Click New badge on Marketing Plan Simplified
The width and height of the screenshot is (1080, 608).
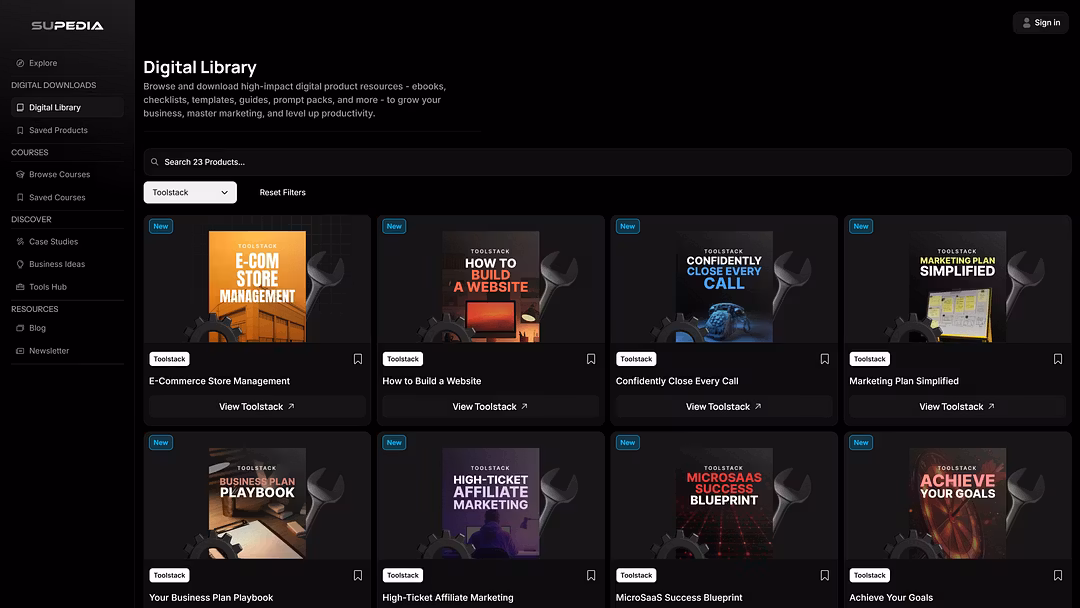(x=861, y=226)
